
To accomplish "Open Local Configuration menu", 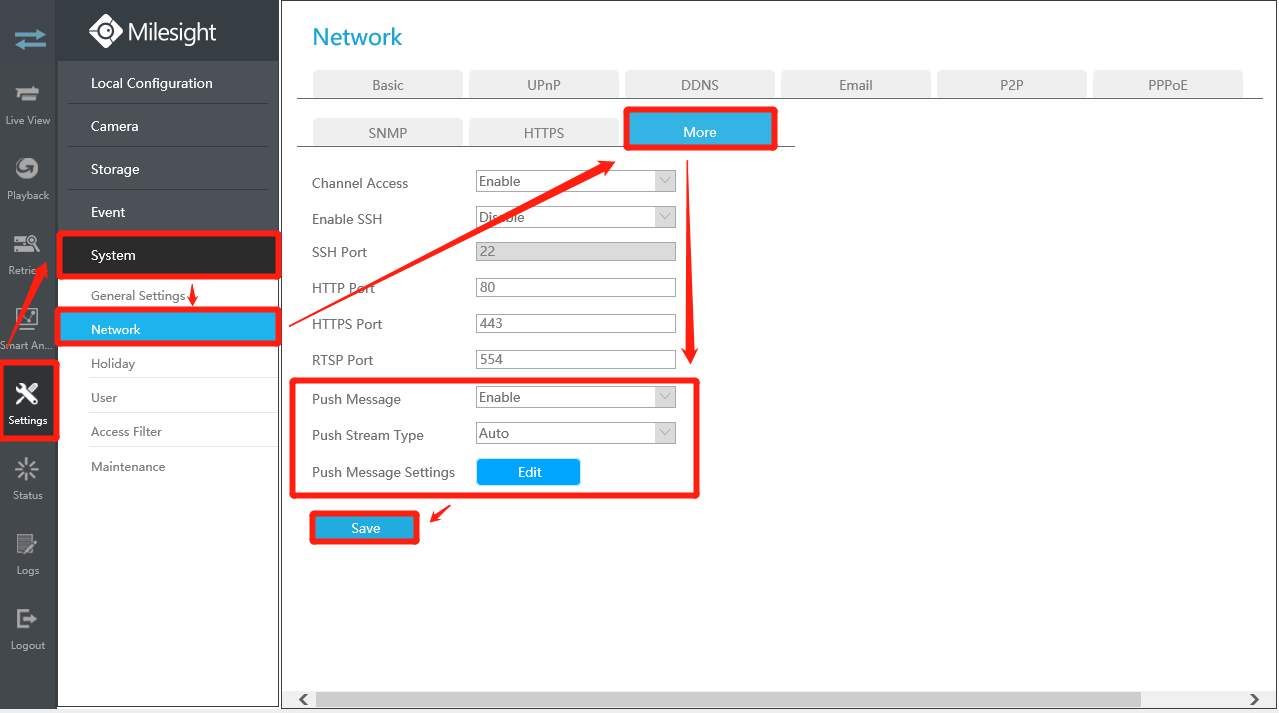I will coord(168,83).
